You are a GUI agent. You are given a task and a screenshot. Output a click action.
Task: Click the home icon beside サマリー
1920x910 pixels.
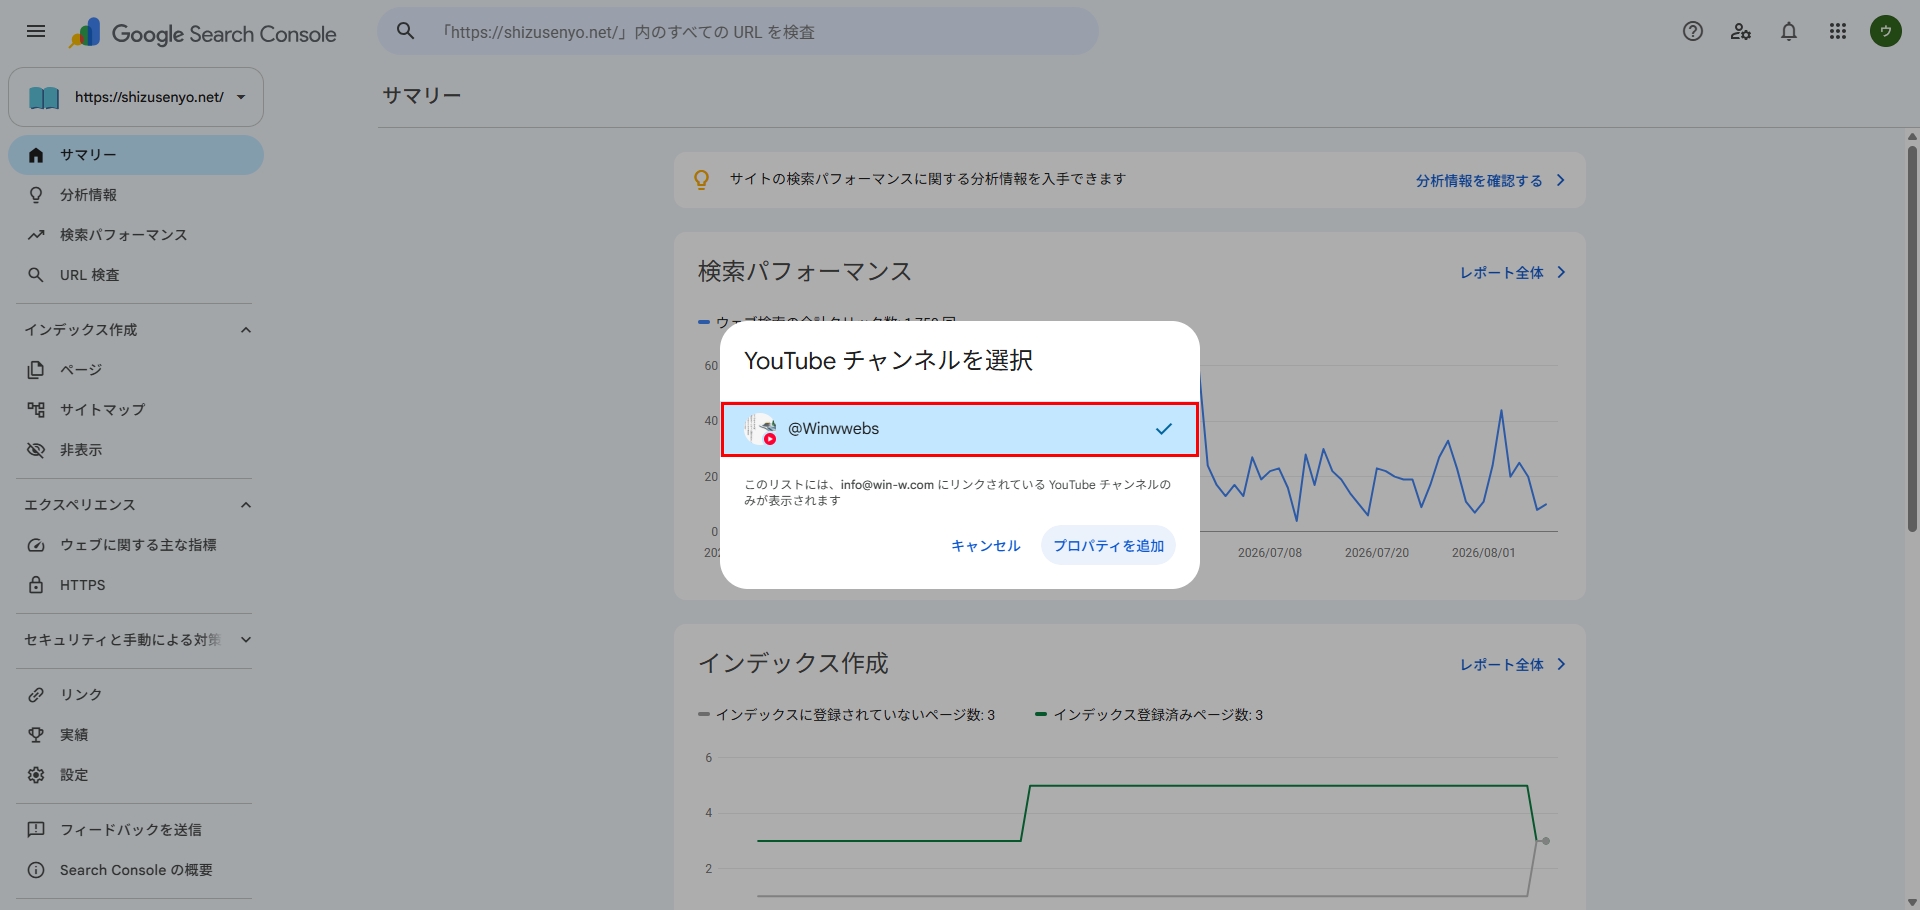coord(36,155)
